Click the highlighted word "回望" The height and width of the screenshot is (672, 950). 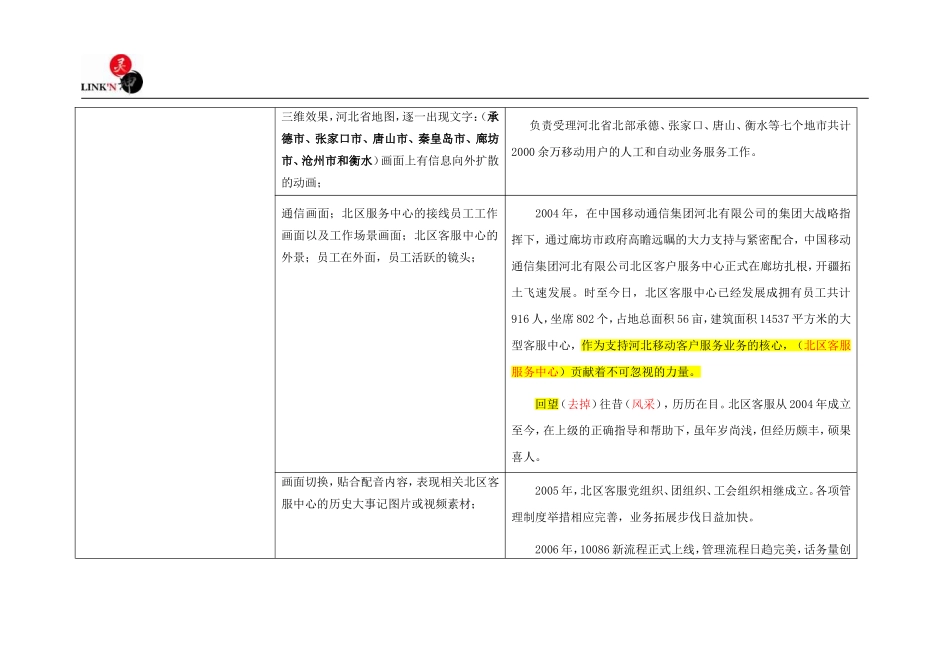tap(546, 404)
